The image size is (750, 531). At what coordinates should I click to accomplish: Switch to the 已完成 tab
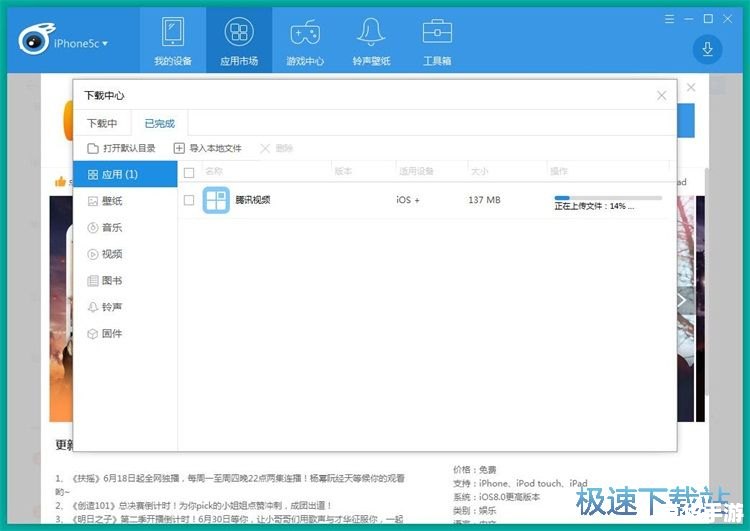click(160, 123)
